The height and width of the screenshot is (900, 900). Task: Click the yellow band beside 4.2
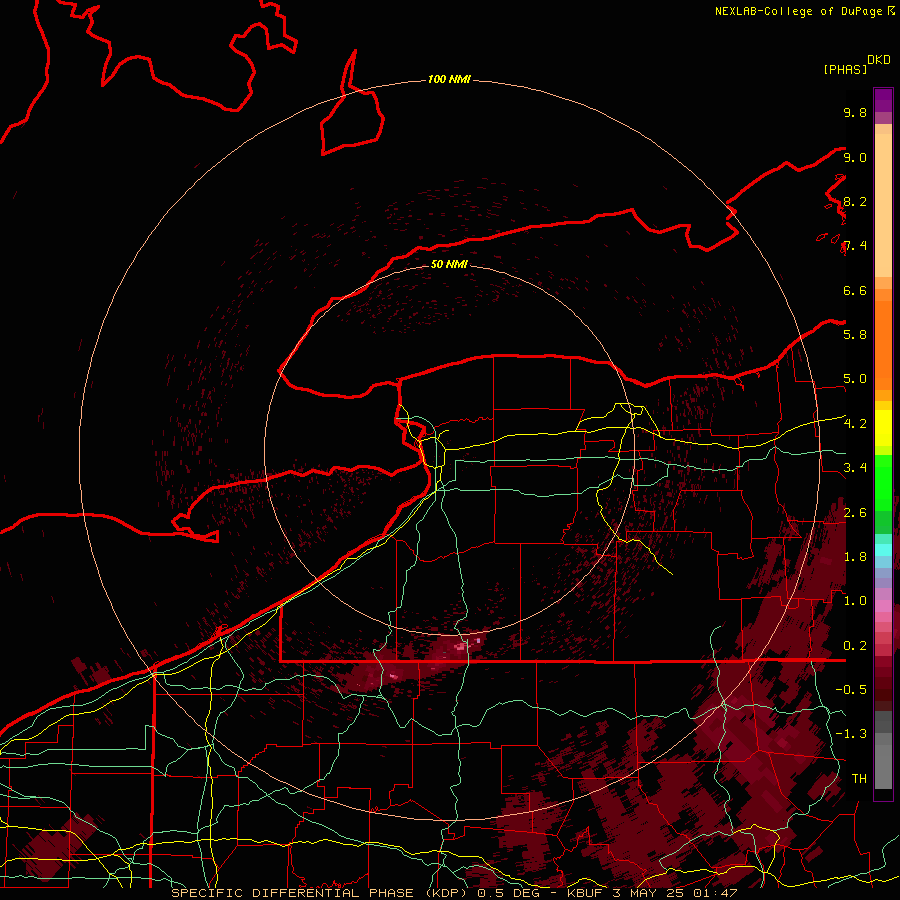pyautogui.click(x=883, y=428)
